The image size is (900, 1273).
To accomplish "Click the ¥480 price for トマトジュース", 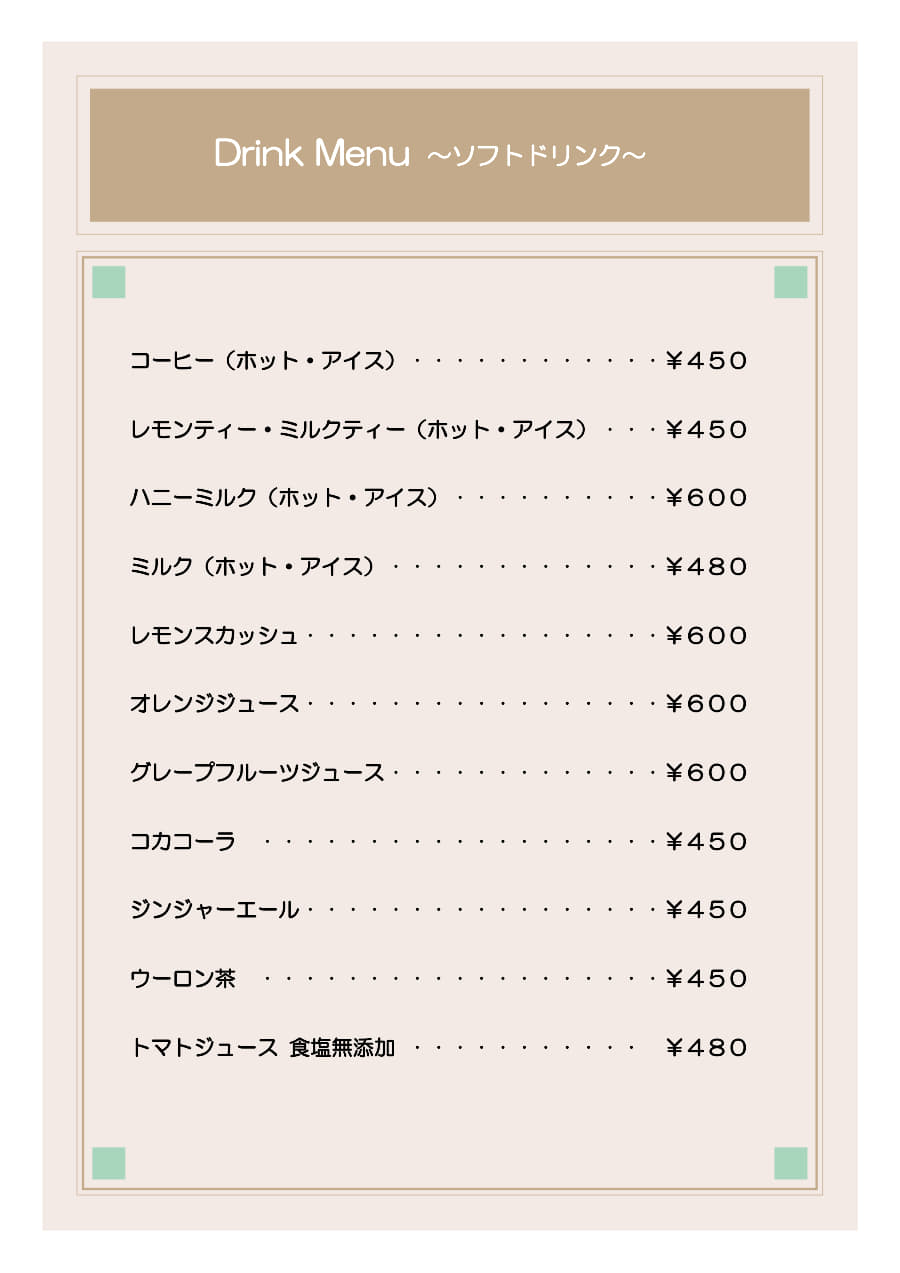I will 707,1048.
